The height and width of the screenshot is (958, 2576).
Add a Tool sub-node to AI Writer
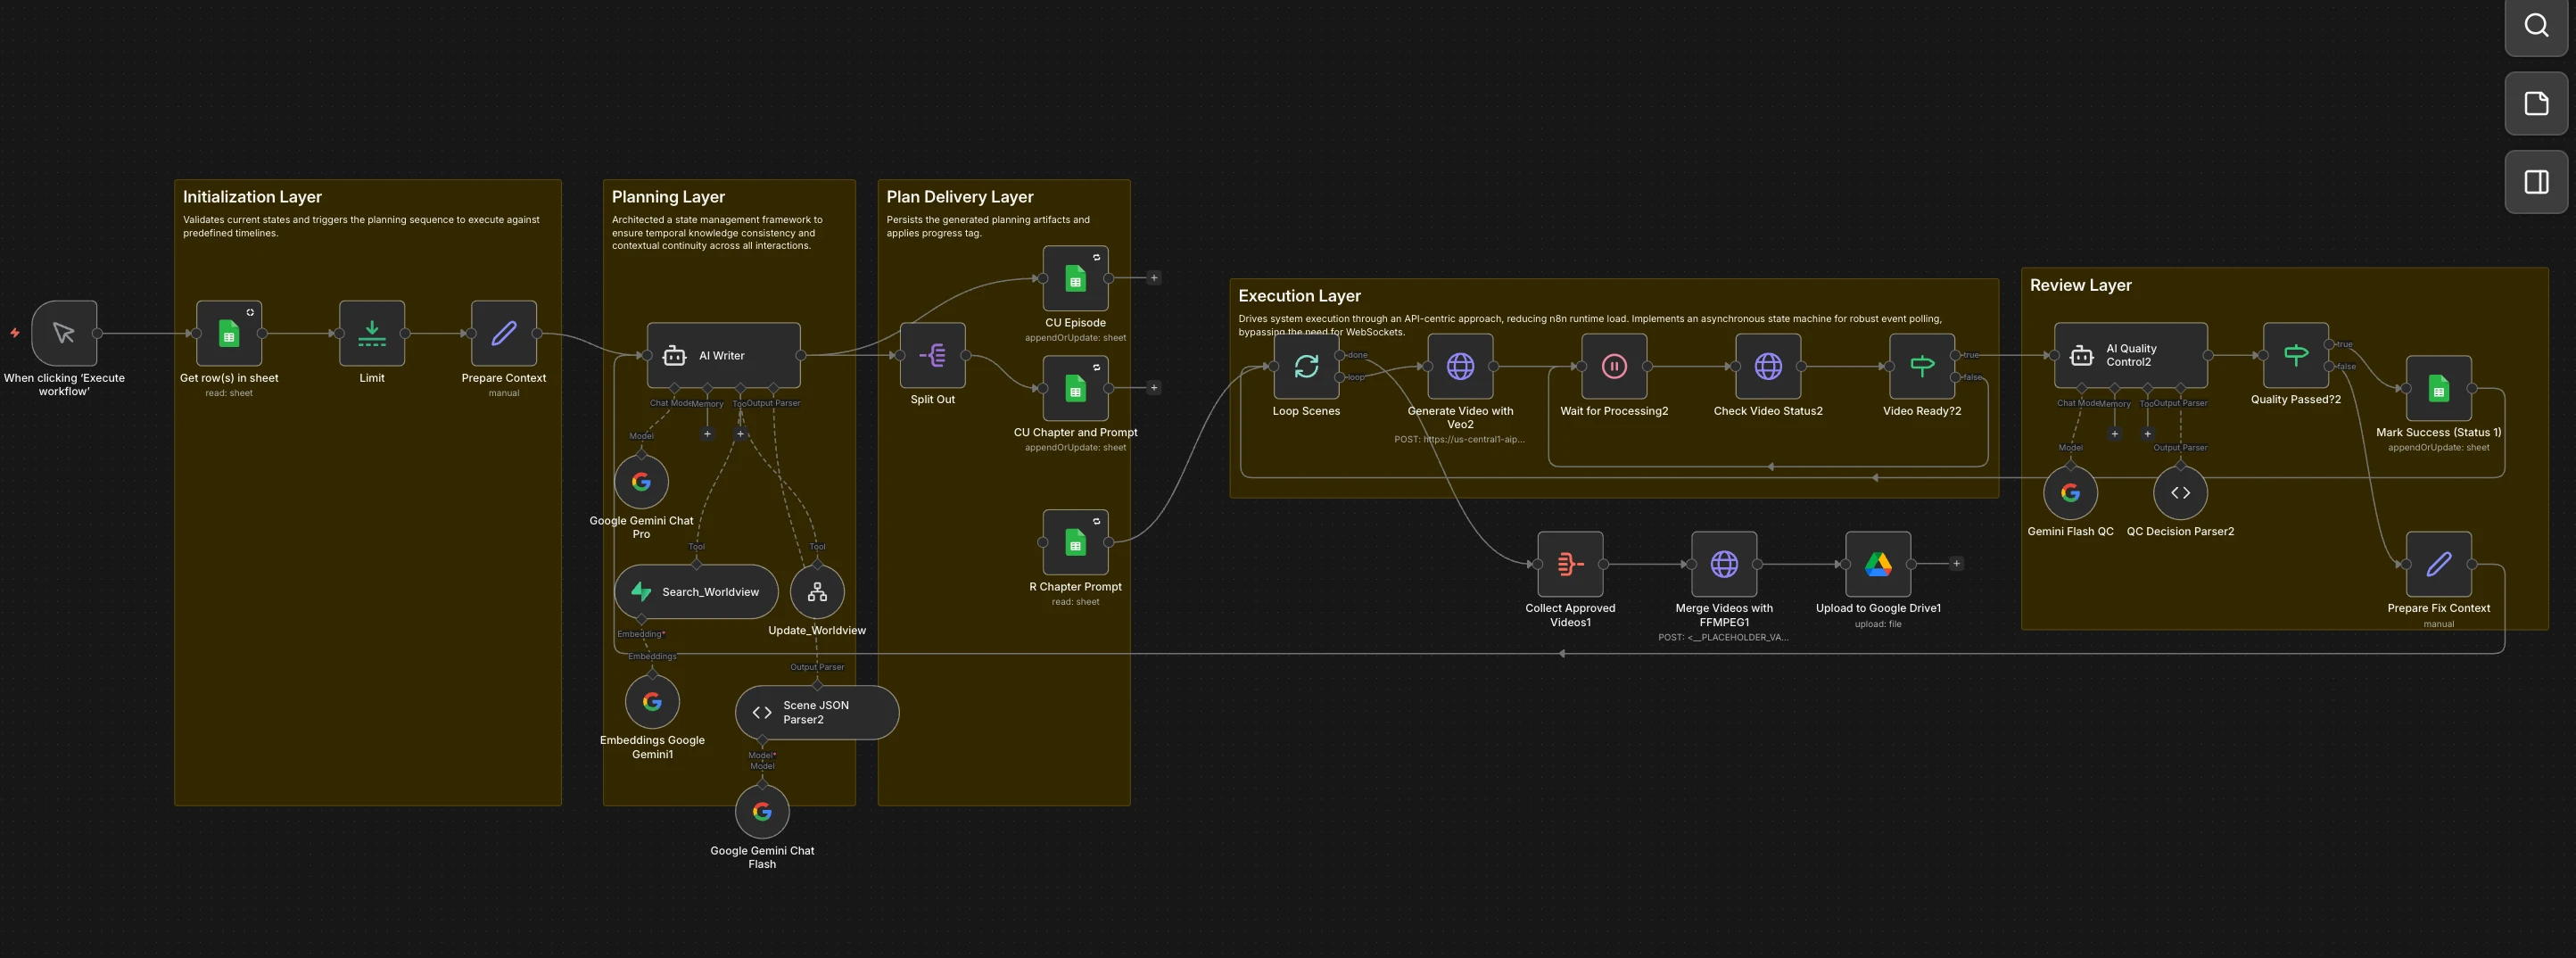pyautogui.click(x=740, y=434)
